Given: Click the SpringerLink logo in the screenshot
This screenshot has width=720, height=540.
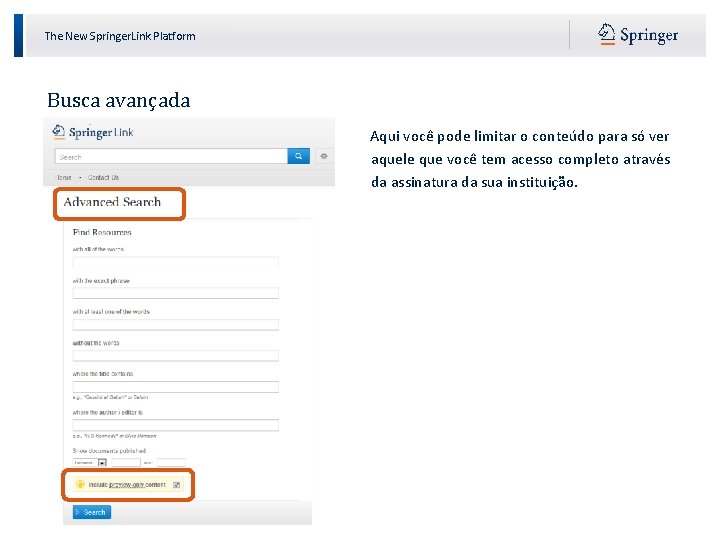Looking at the screenshot, I should 92,132.
